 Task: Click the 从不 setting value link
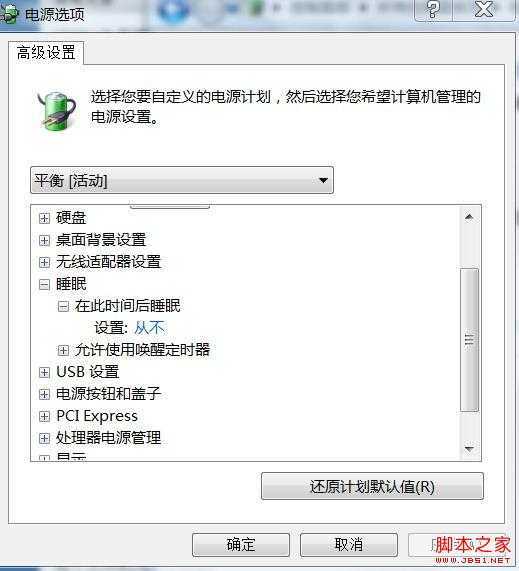click(150, 328)
